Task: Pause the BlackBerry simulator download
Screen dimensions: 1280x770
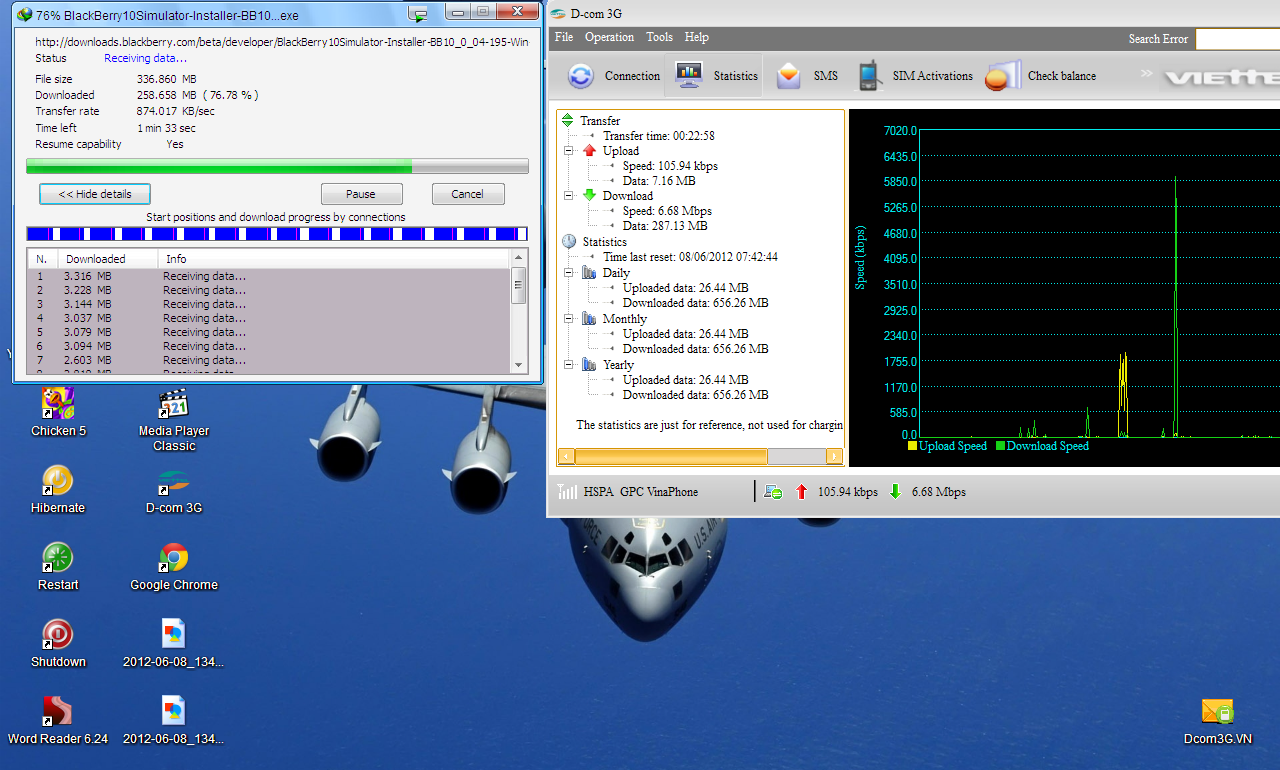Action: click(361, 194)
